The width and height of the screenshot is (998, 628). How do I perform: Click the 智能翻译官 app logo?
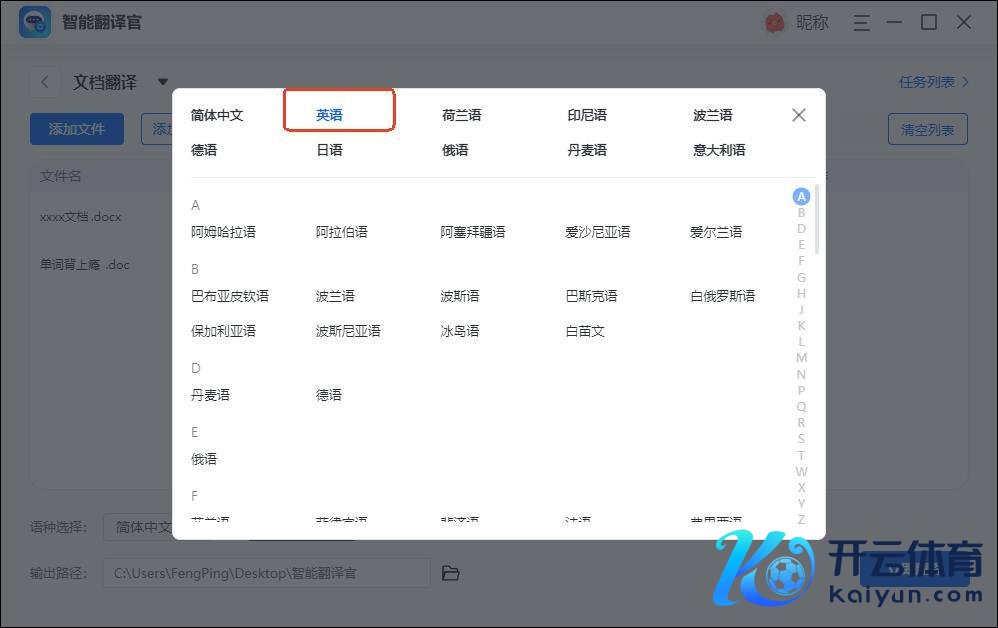(x=35, y=22)
